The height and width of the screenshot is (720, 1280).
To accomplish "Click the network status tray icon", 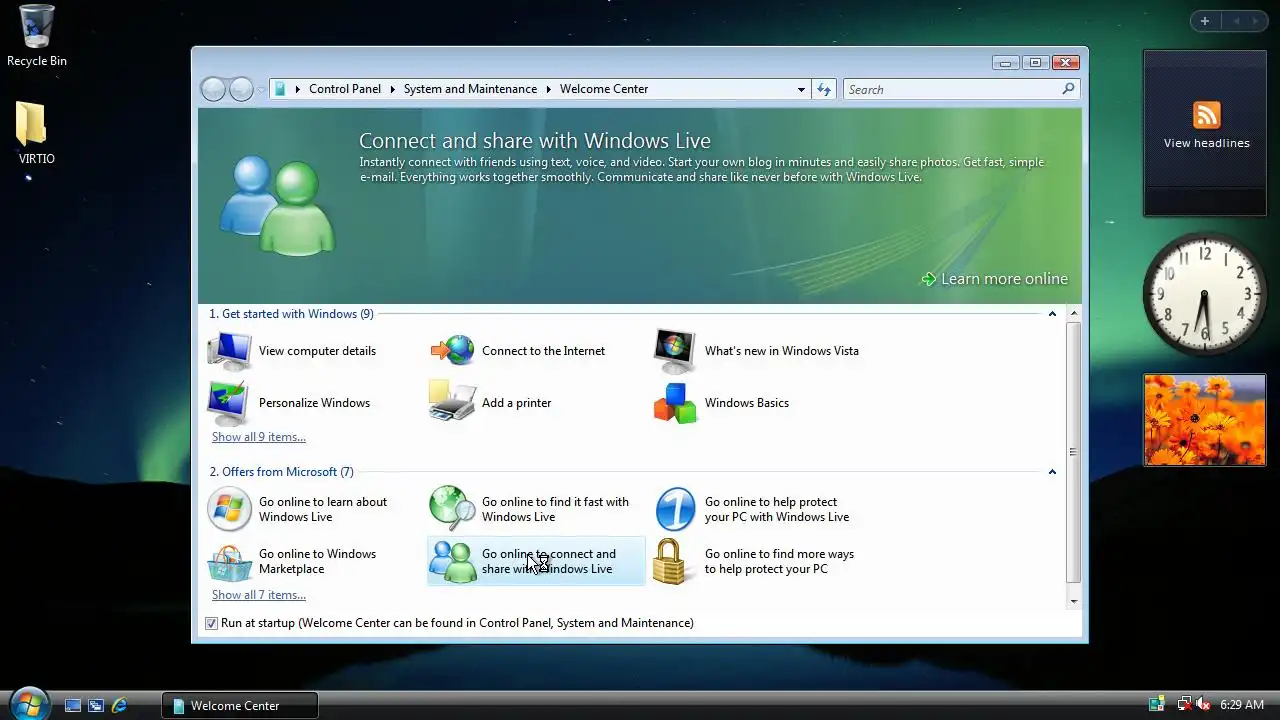I will (1183, 705).
